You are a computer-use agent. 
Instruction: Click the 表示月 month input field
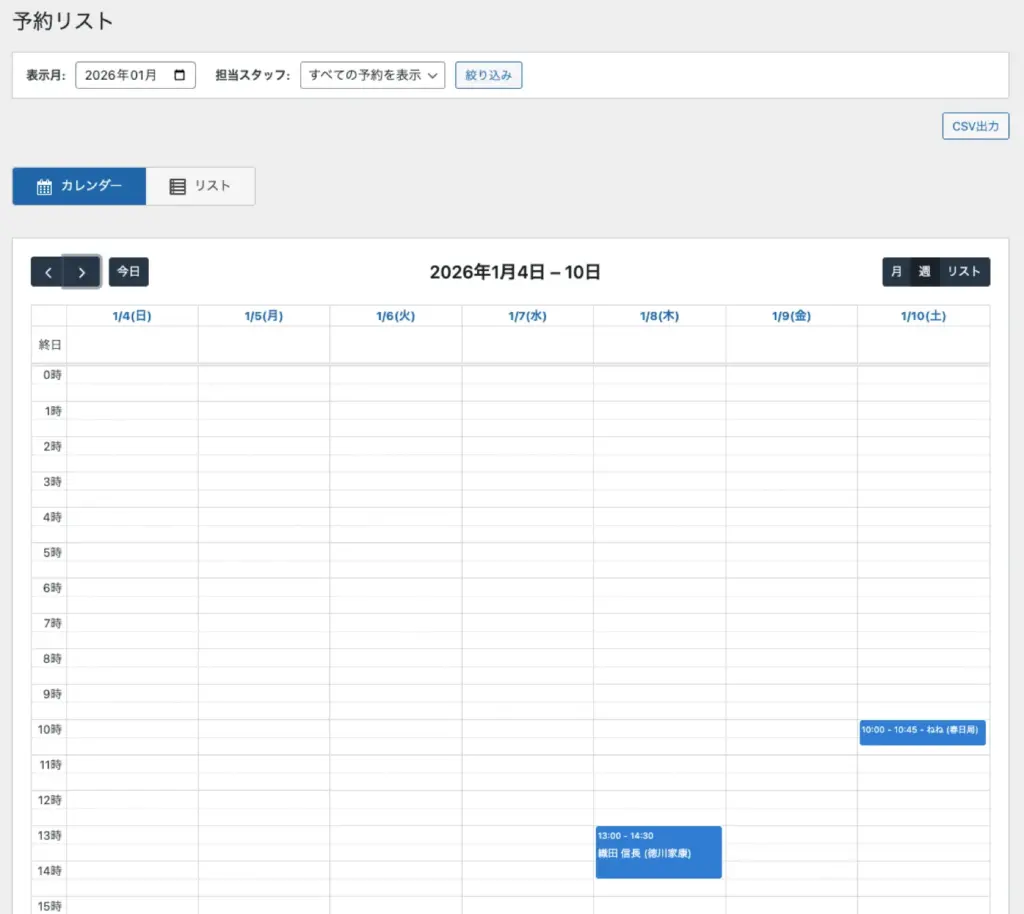122,76
